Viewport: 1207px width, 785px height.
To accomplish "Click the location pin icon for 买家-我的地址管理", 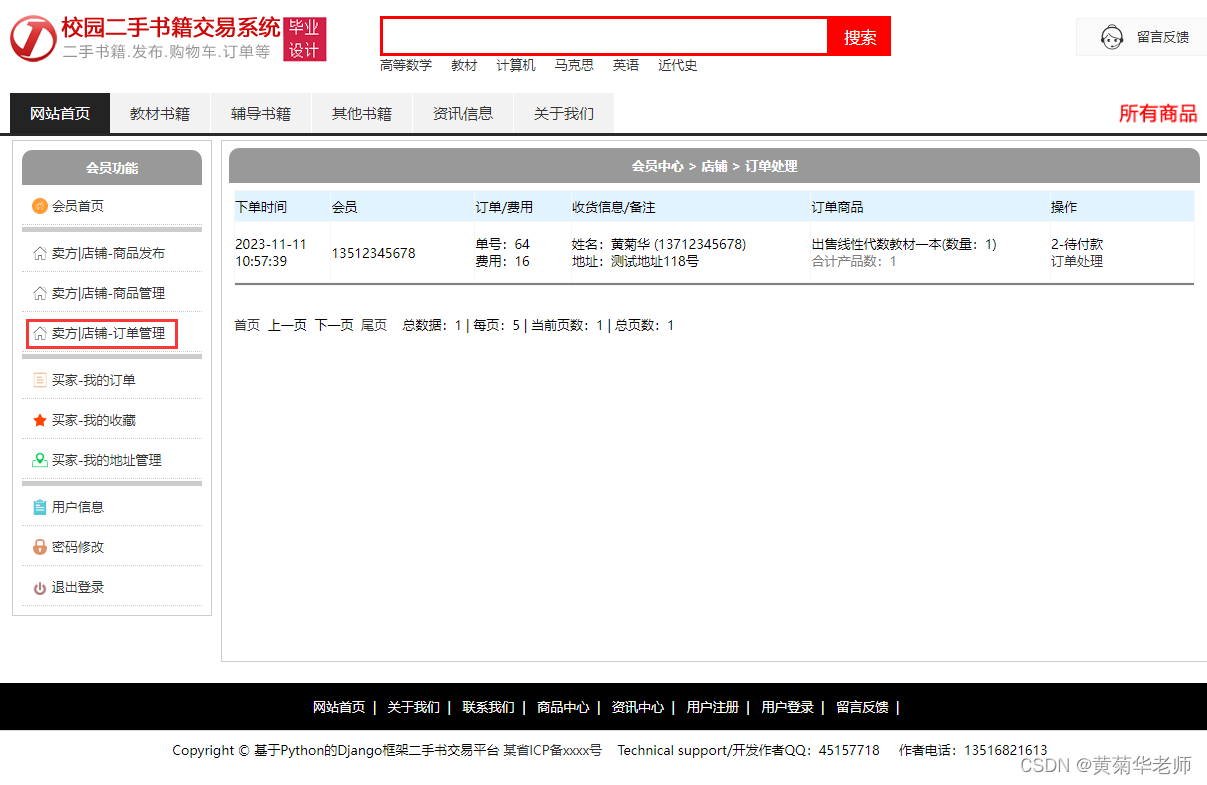I will tap(40, 460).
